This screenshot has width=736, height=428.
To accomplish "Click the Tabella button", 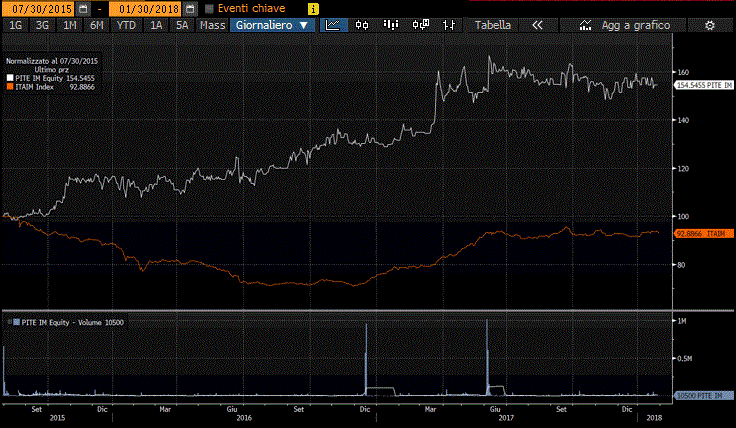I will (x=491, y=25).
